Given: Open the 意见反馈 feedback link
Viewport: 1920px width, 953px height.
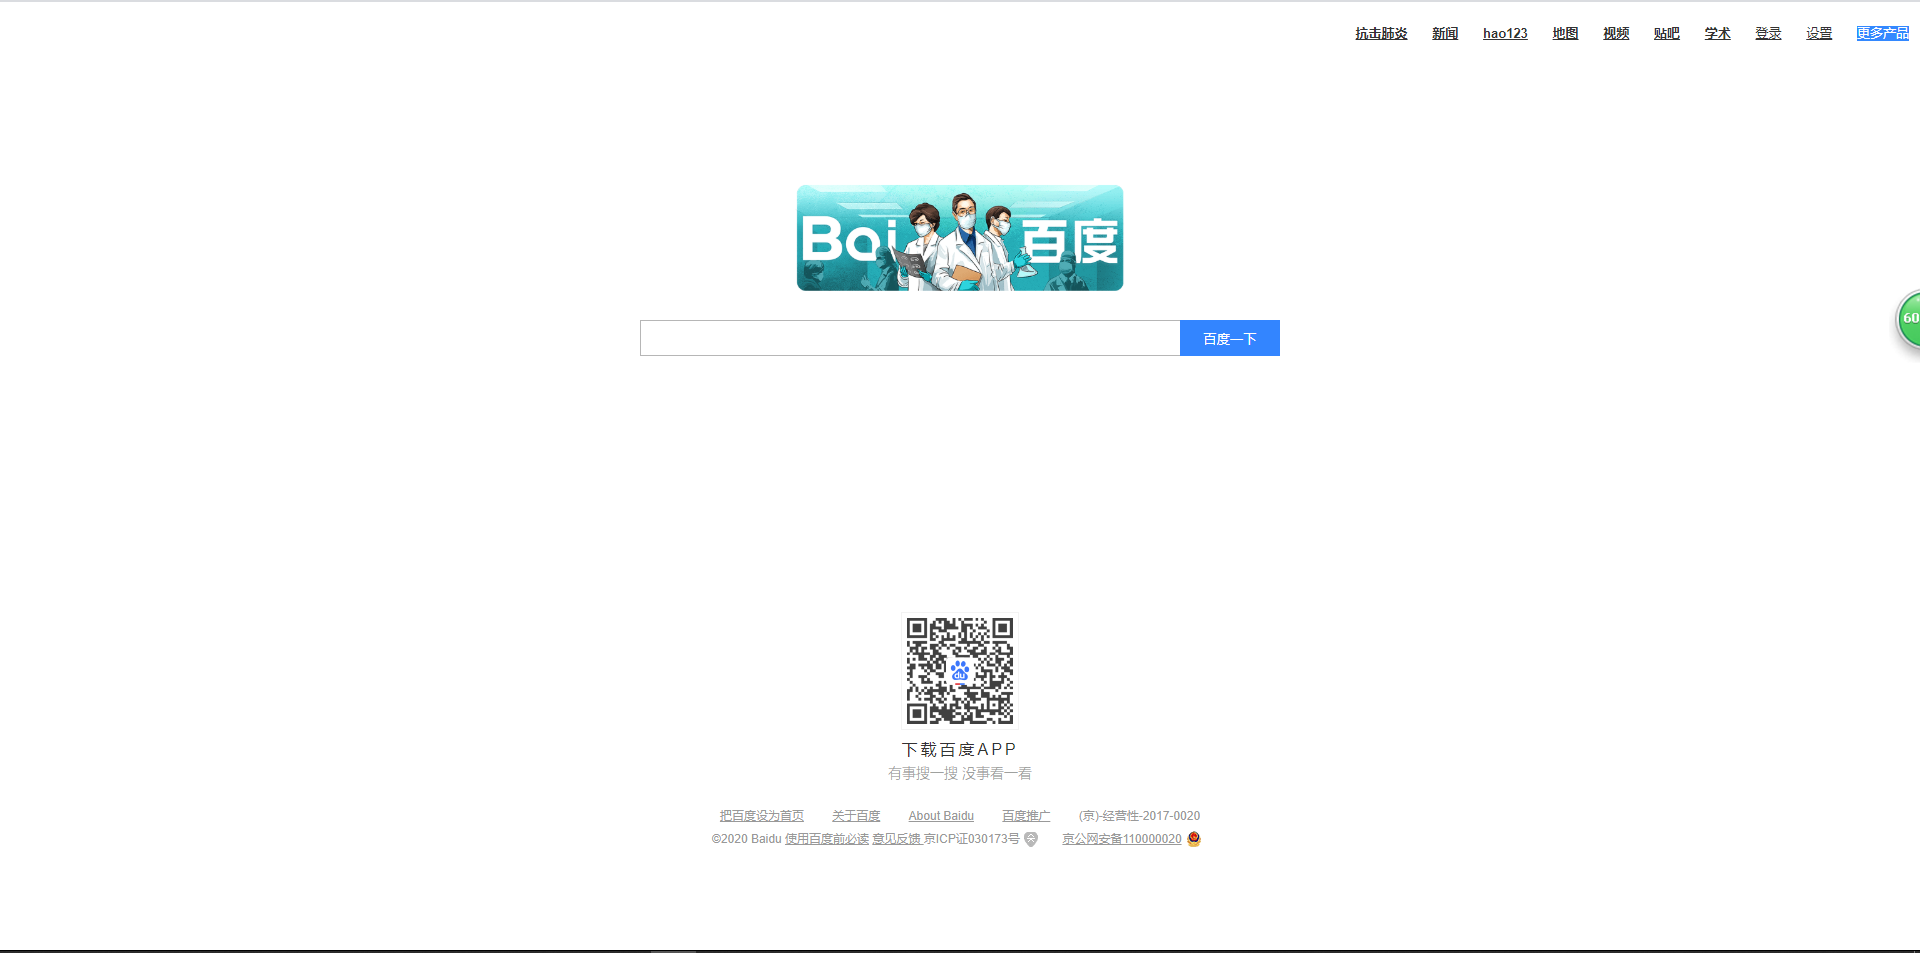Looking at the screenshot, I should pos(896,839).
